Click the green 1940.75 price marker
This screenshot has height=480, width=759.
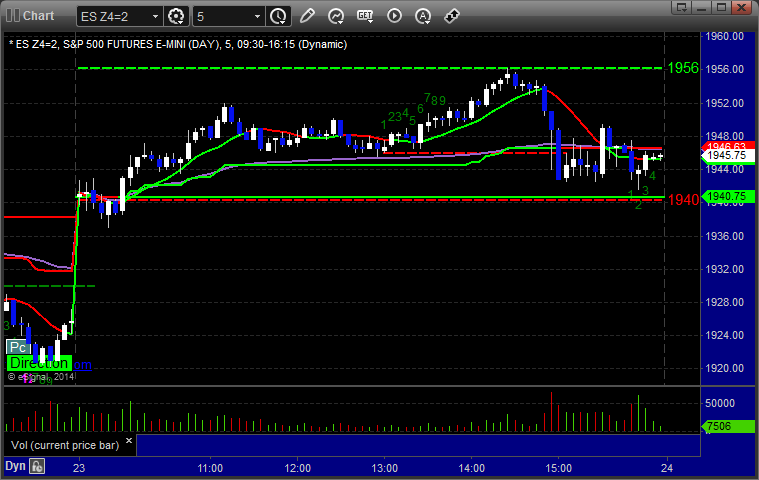[x=728, y=196]
